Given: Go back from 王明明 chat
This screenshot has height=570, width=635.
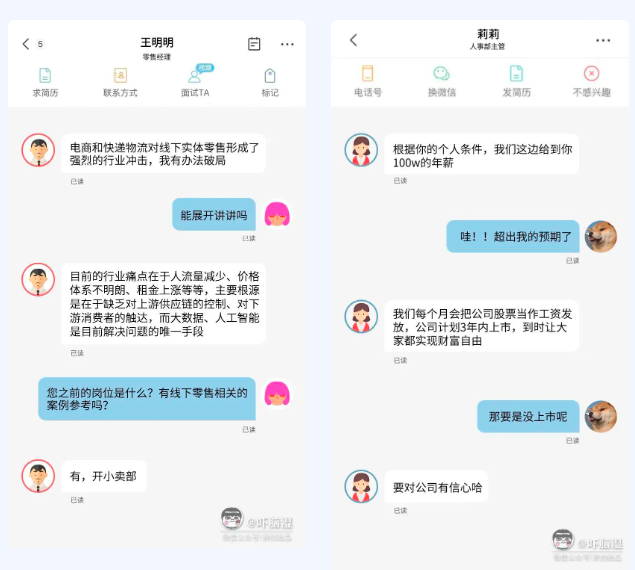Looking at the screenshot, I should click(x=26, y=44).
